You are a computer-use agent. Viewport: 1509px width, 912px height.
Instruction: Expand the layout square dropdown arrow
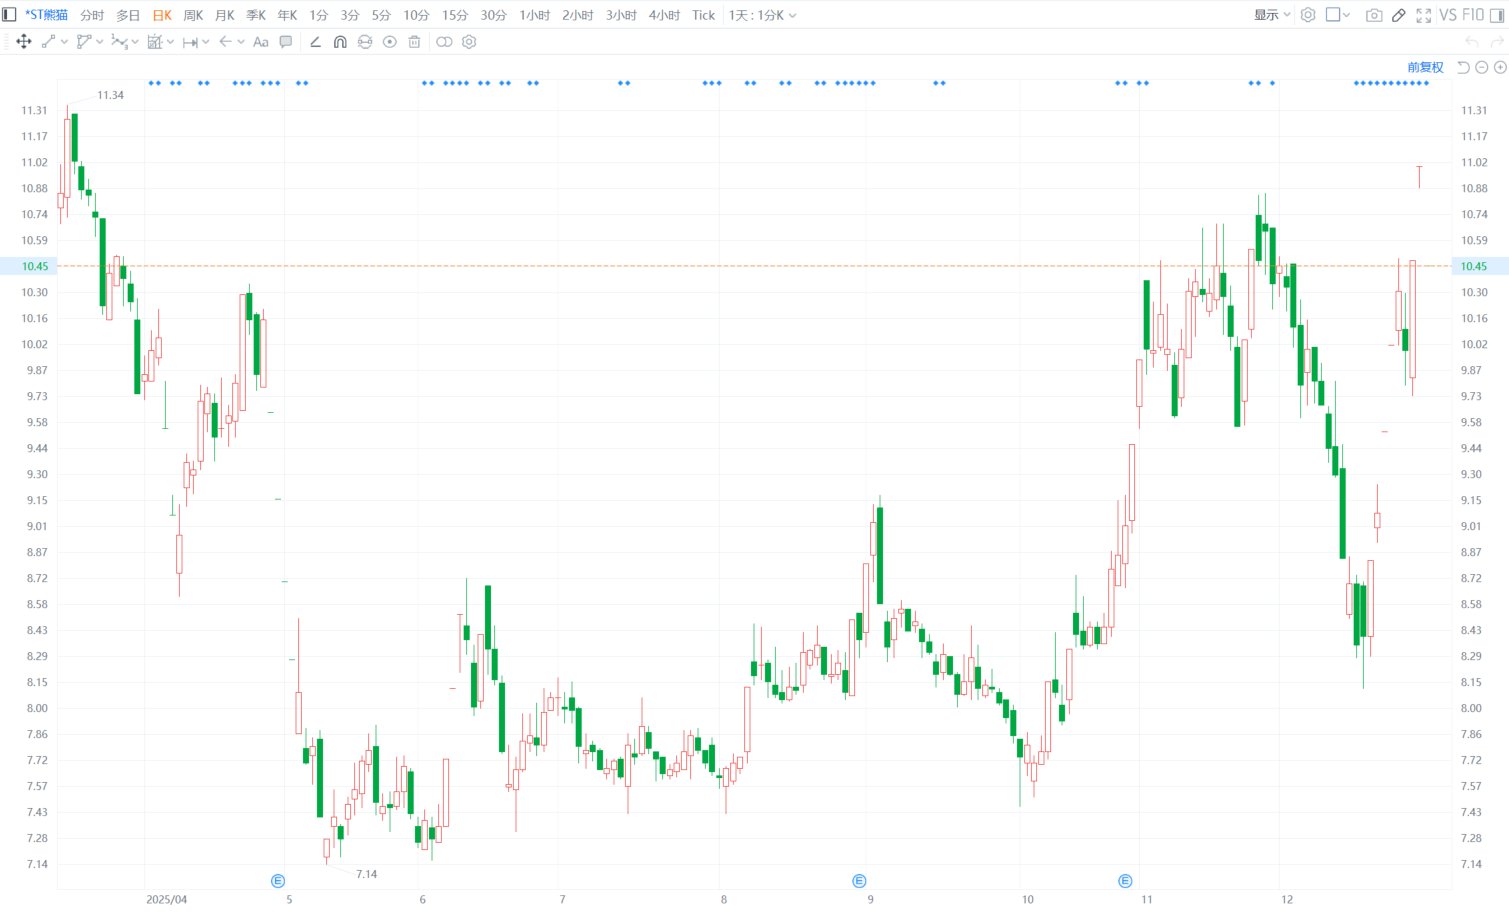pyautogui.click(x=1346, y=15)
